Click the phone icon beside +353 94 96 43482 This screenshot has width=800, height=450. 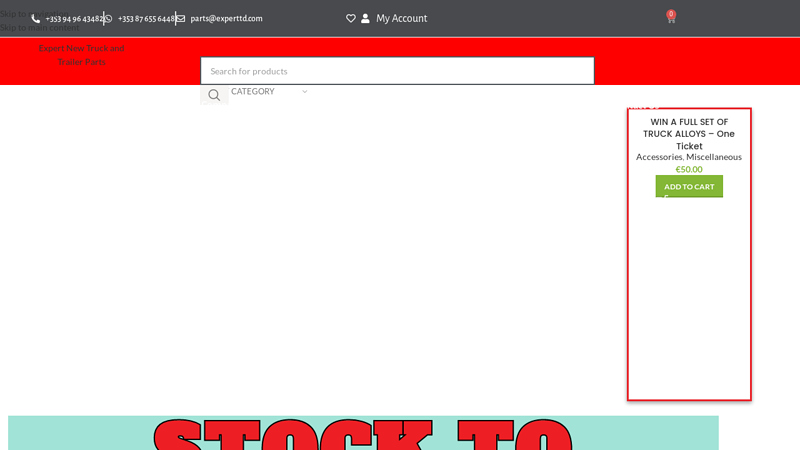tap(36, 19)
